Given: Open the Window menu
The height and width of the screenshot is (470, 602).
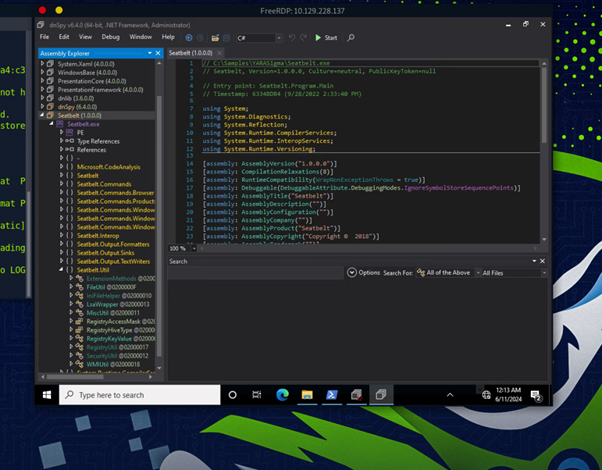Looking at the screenshot, I should [141, 37].
